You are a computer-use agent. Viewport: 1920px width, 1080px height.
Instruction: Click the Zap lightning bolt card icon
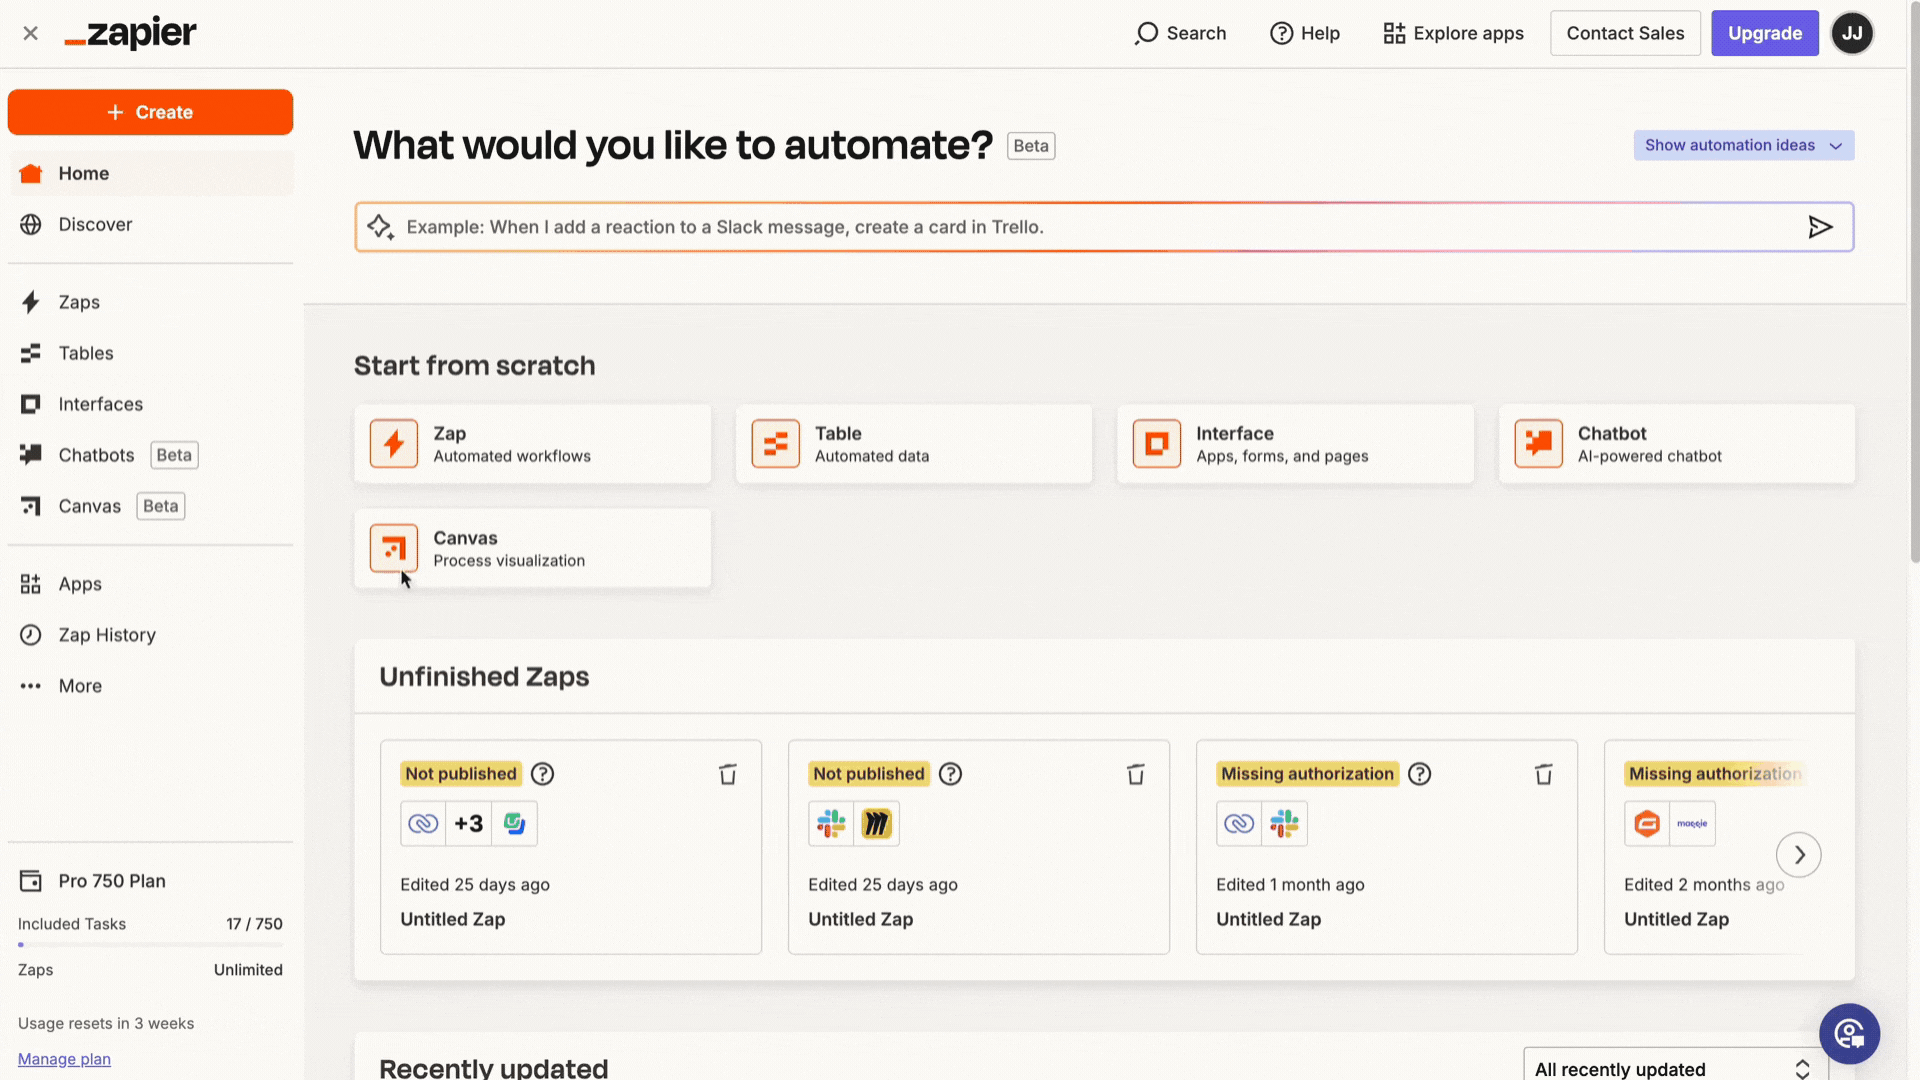(393, 444)
